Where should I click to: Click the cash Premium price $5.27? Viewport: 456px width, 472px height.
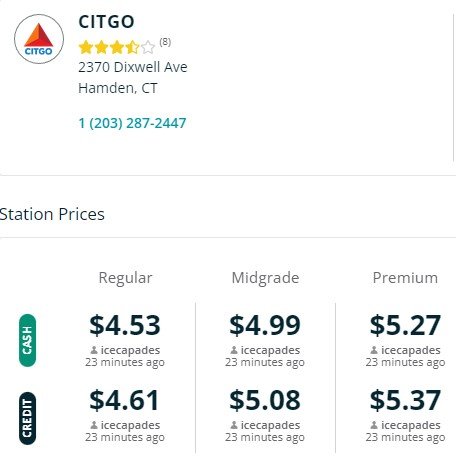pos(405,325)
